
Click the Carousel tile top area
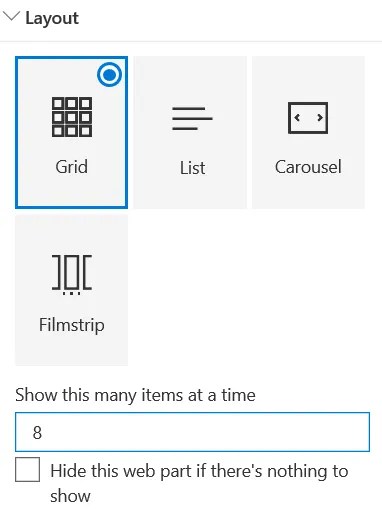tap(308, 78)
